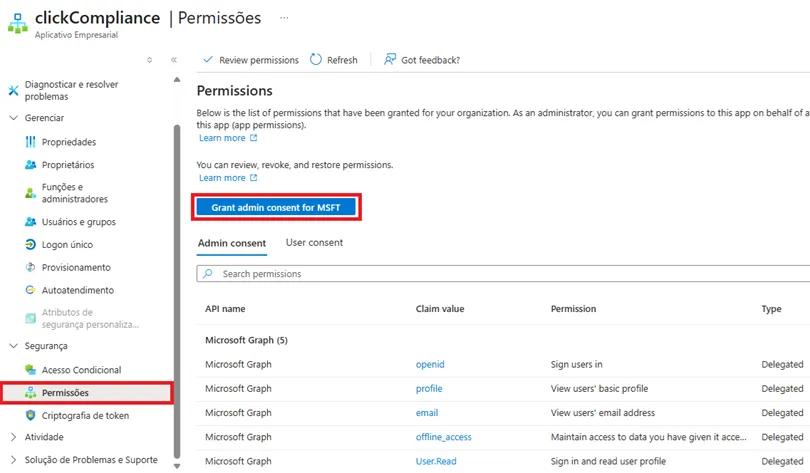The width and height of the screenshot is (810, 473).
Task: Click the Propriedades bars icon
Action: coord(30,141)
